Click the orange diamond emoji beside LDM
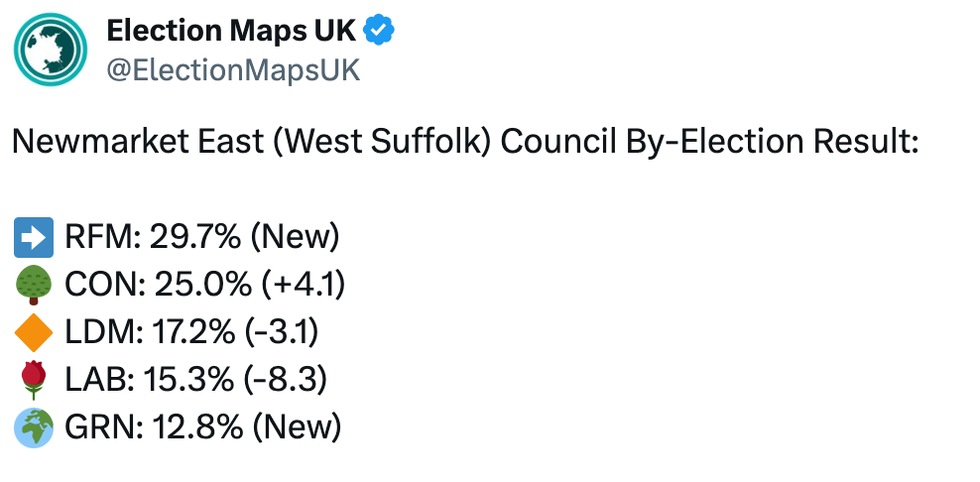This screenshot has width=980, height=482. click(x=34, y=333)
